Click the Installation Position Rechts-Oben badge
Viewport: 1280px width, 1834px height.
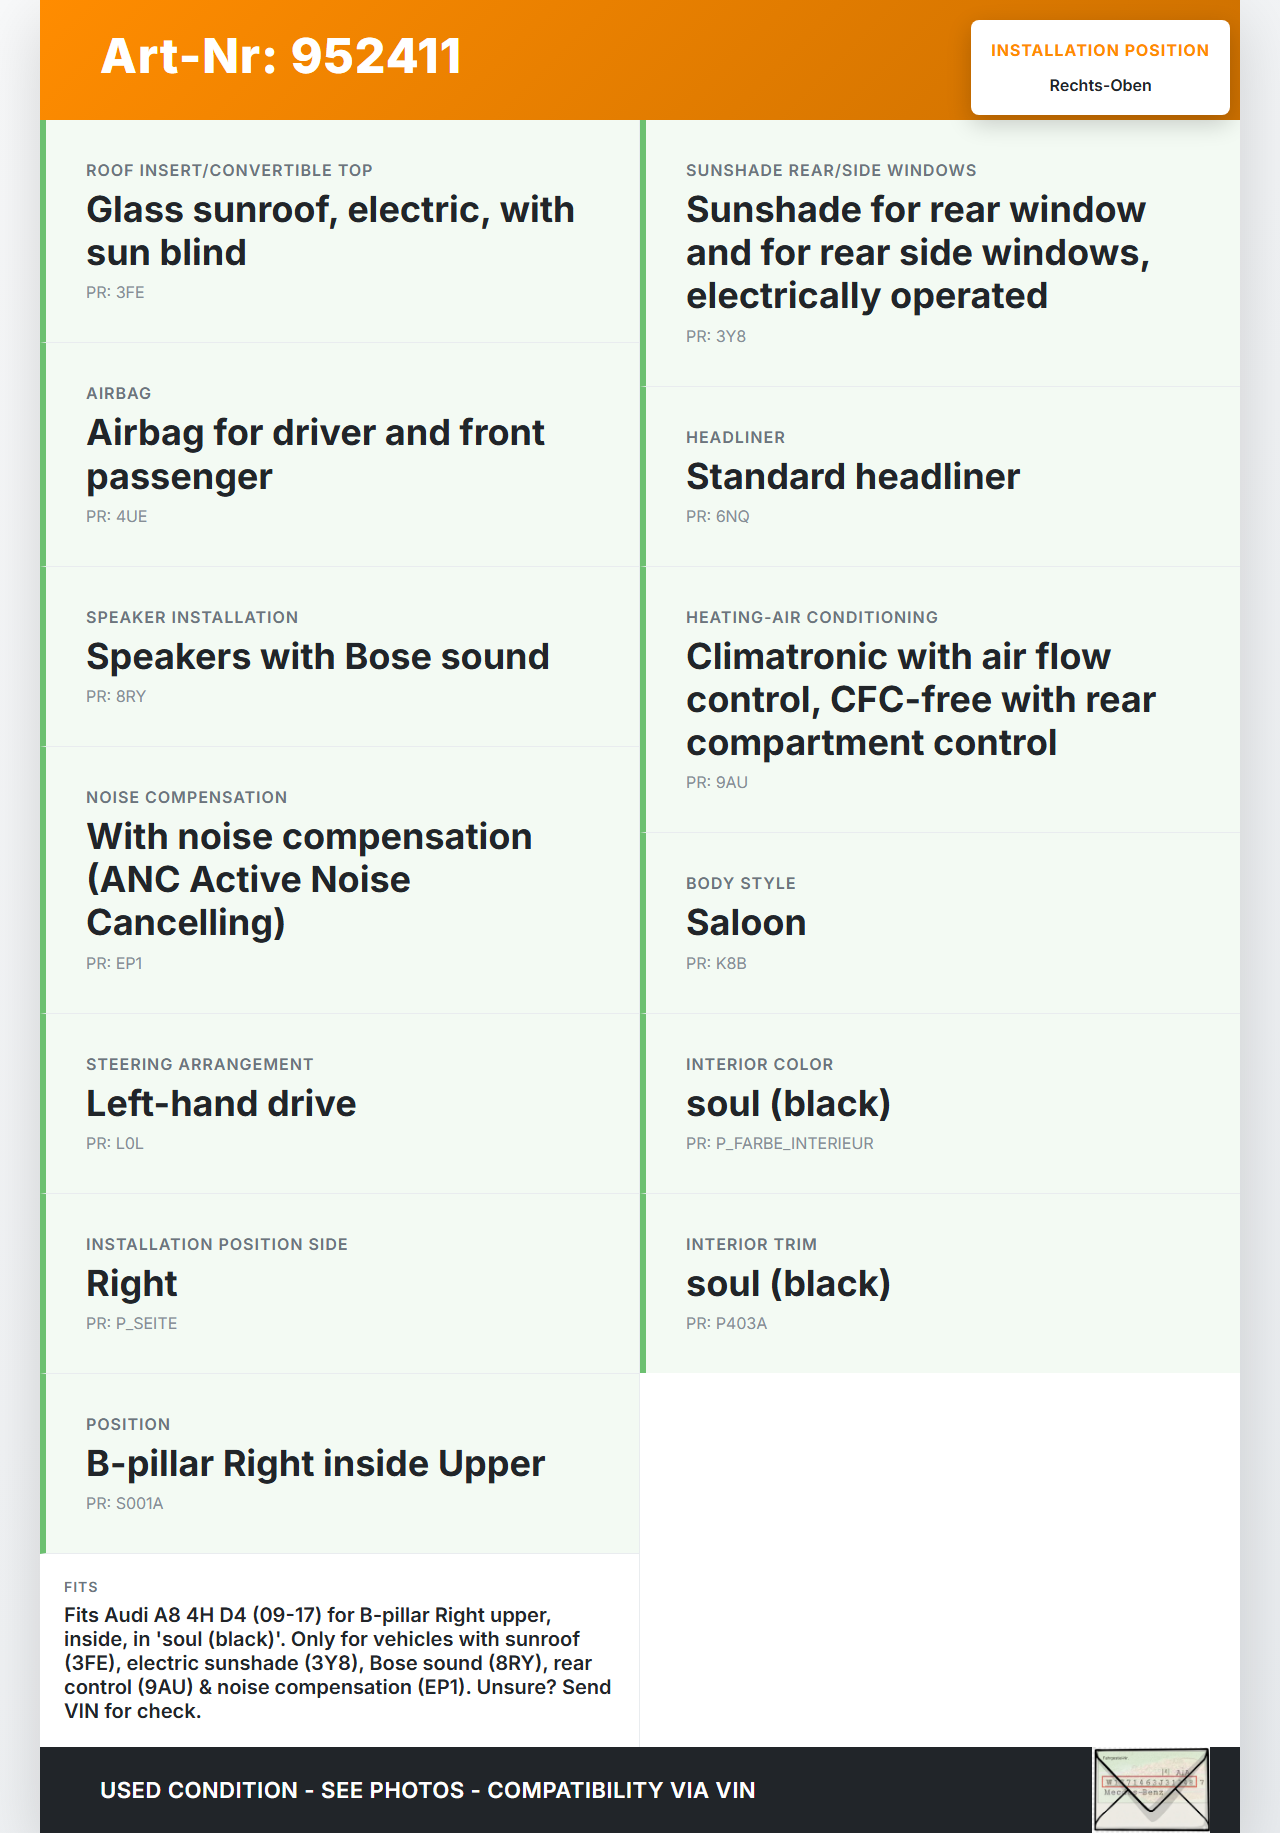pyautogui.click(x=1100, y=68)
